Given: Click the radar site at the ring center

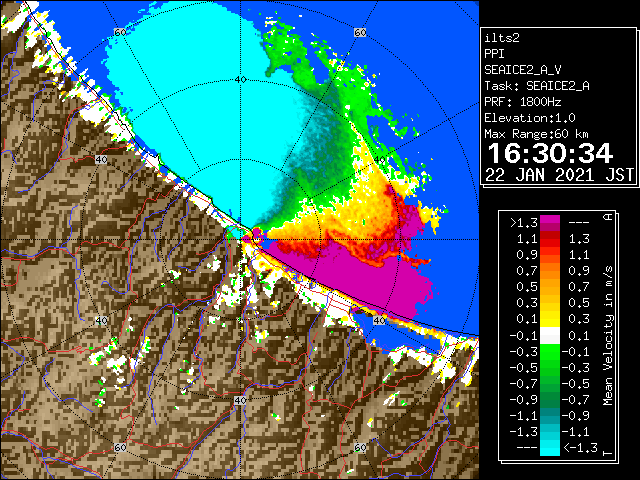Looking at the screenshot, I should click(x=241, y=240).
